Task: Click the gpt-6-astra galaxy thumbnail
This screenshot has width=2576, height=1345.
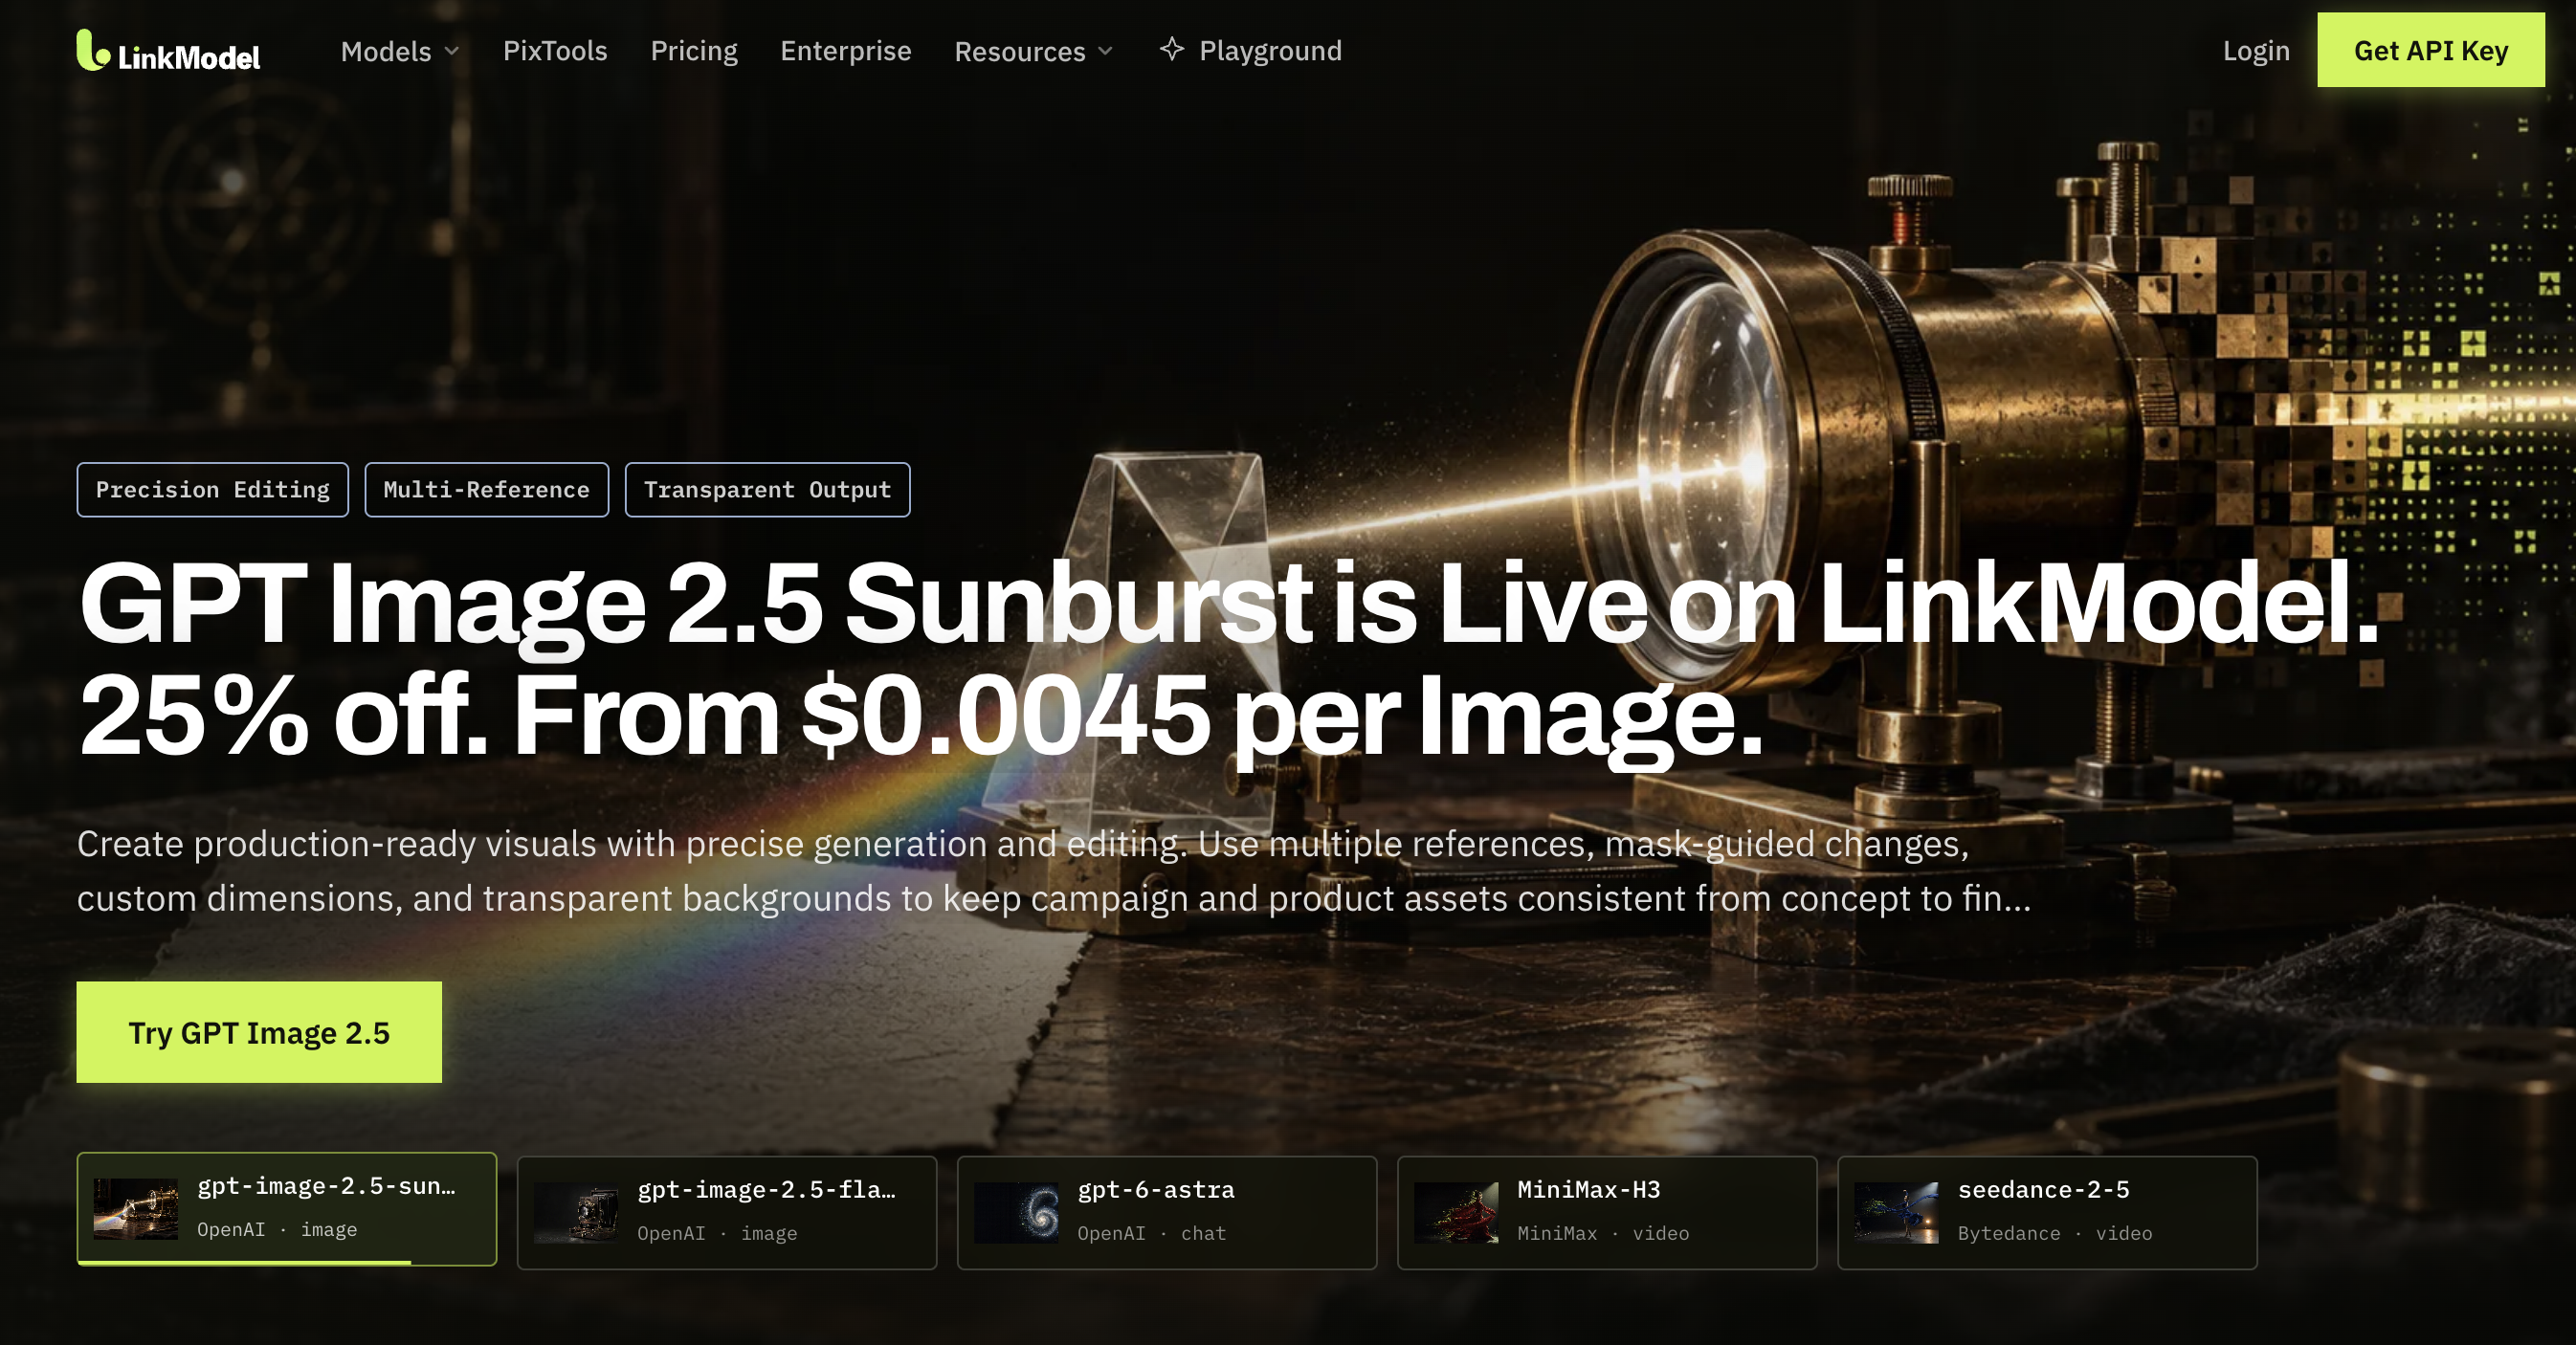Action: click(1016, 1213)
